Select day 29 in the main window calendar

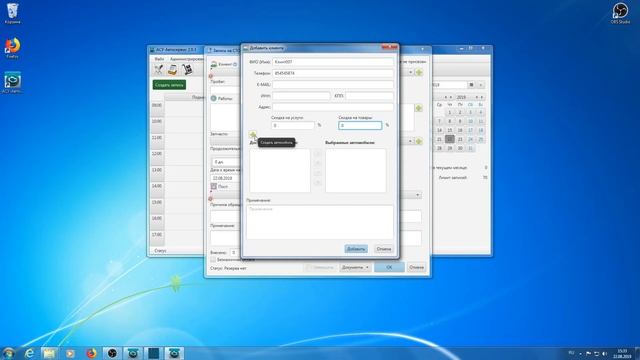[449, 148]
